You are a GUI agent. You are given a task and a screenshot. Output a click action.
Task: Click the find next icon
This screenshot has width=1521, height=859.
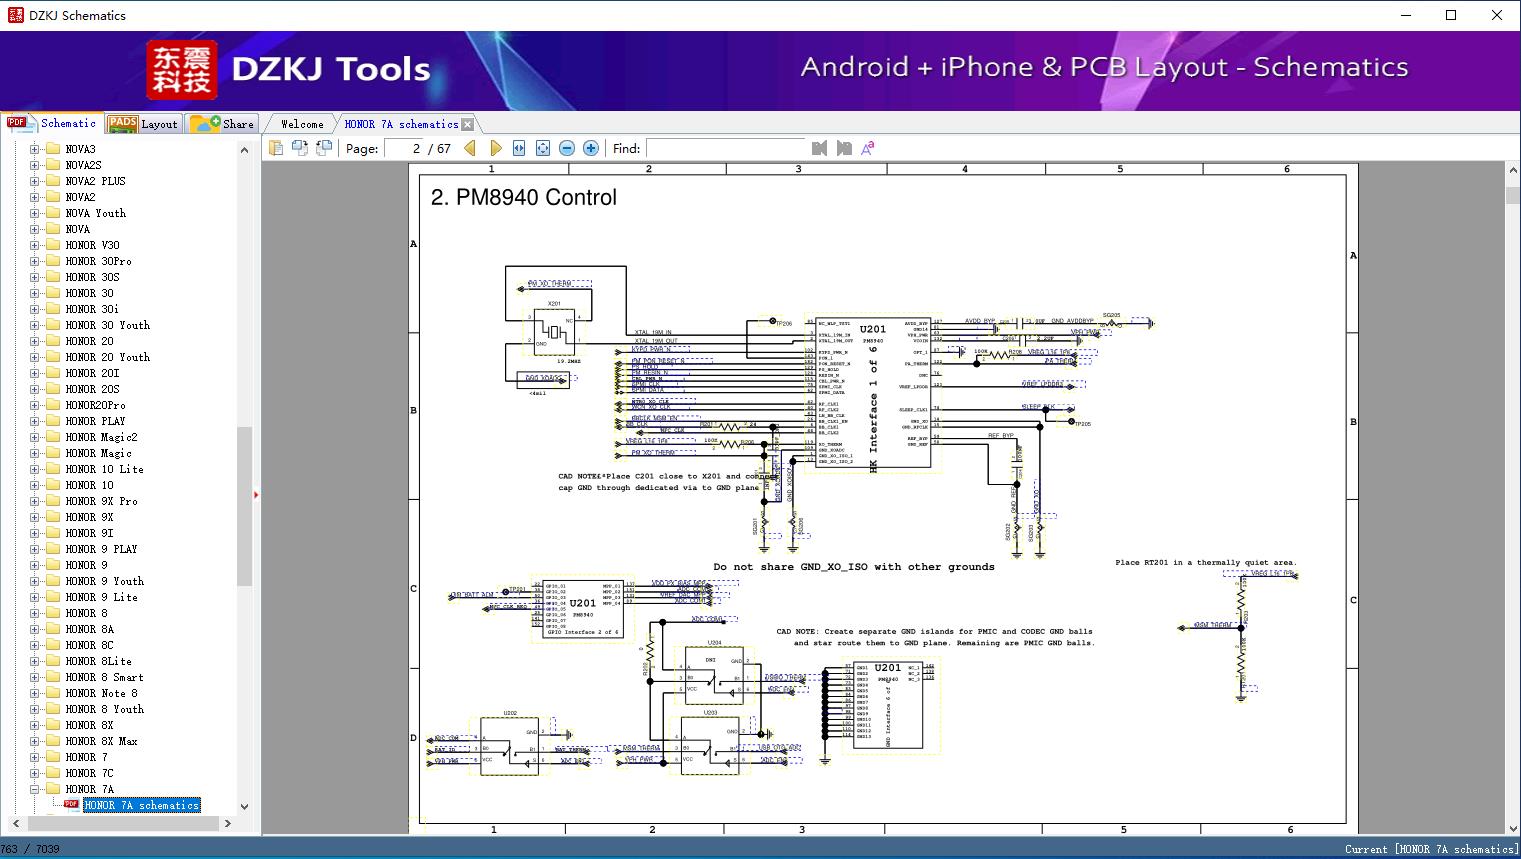[844, 148]
